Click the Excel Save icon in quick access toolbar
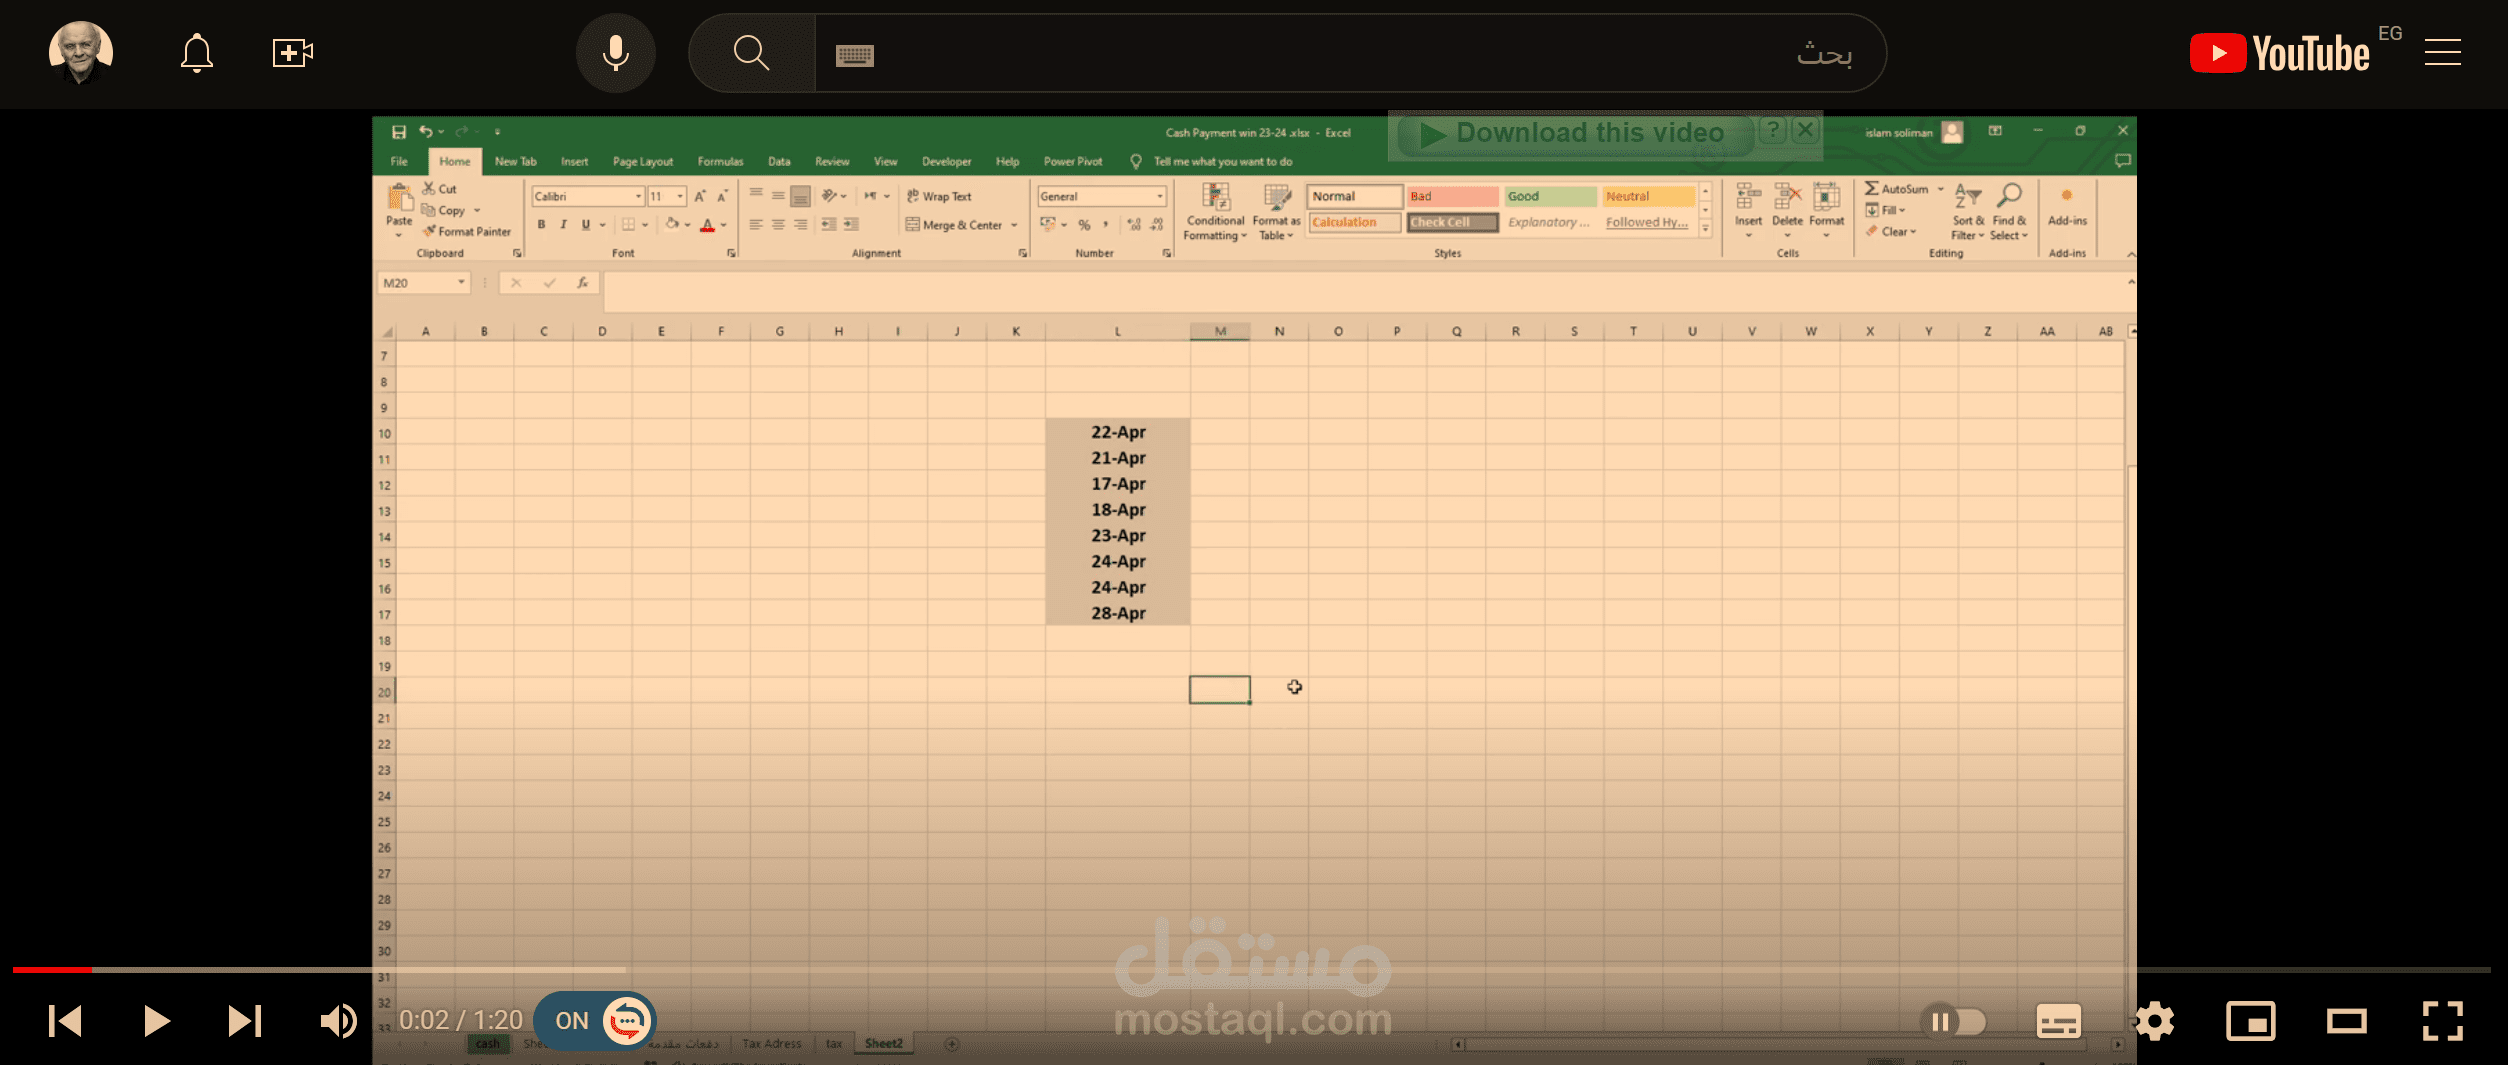This screenshot has height=1065, width=2508. point(398,132)
